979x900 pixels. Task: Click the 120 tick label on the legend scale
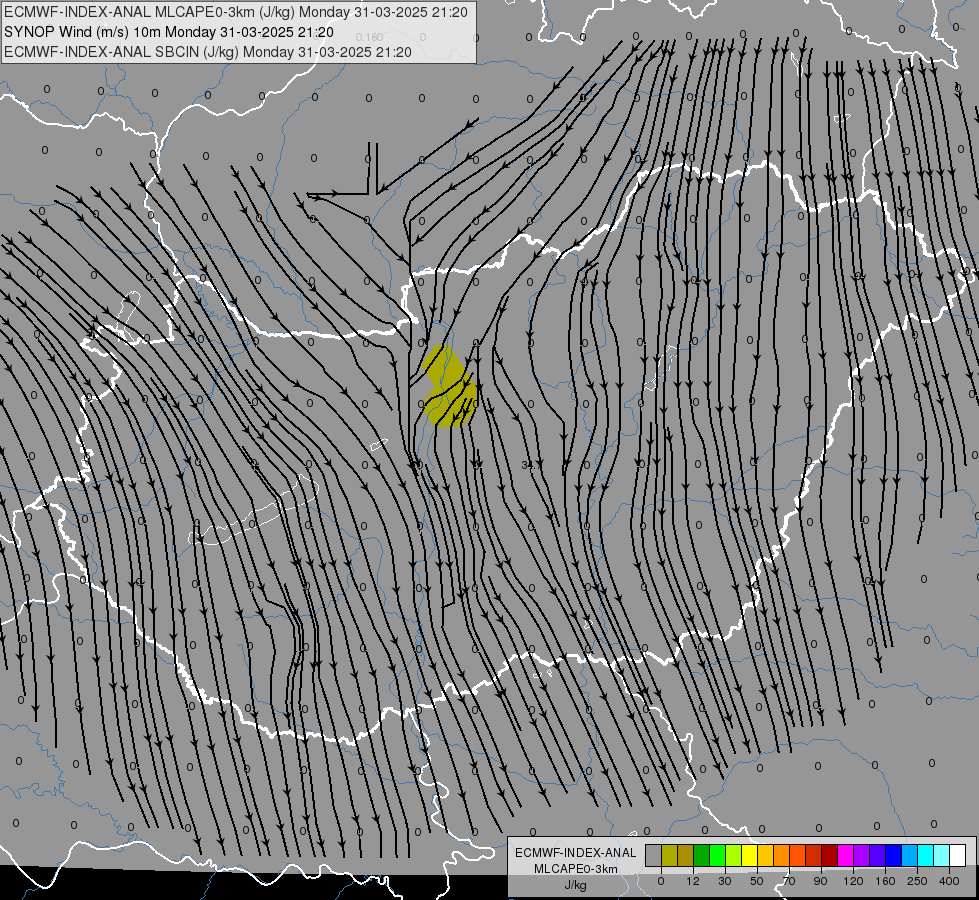click(853, 881)
